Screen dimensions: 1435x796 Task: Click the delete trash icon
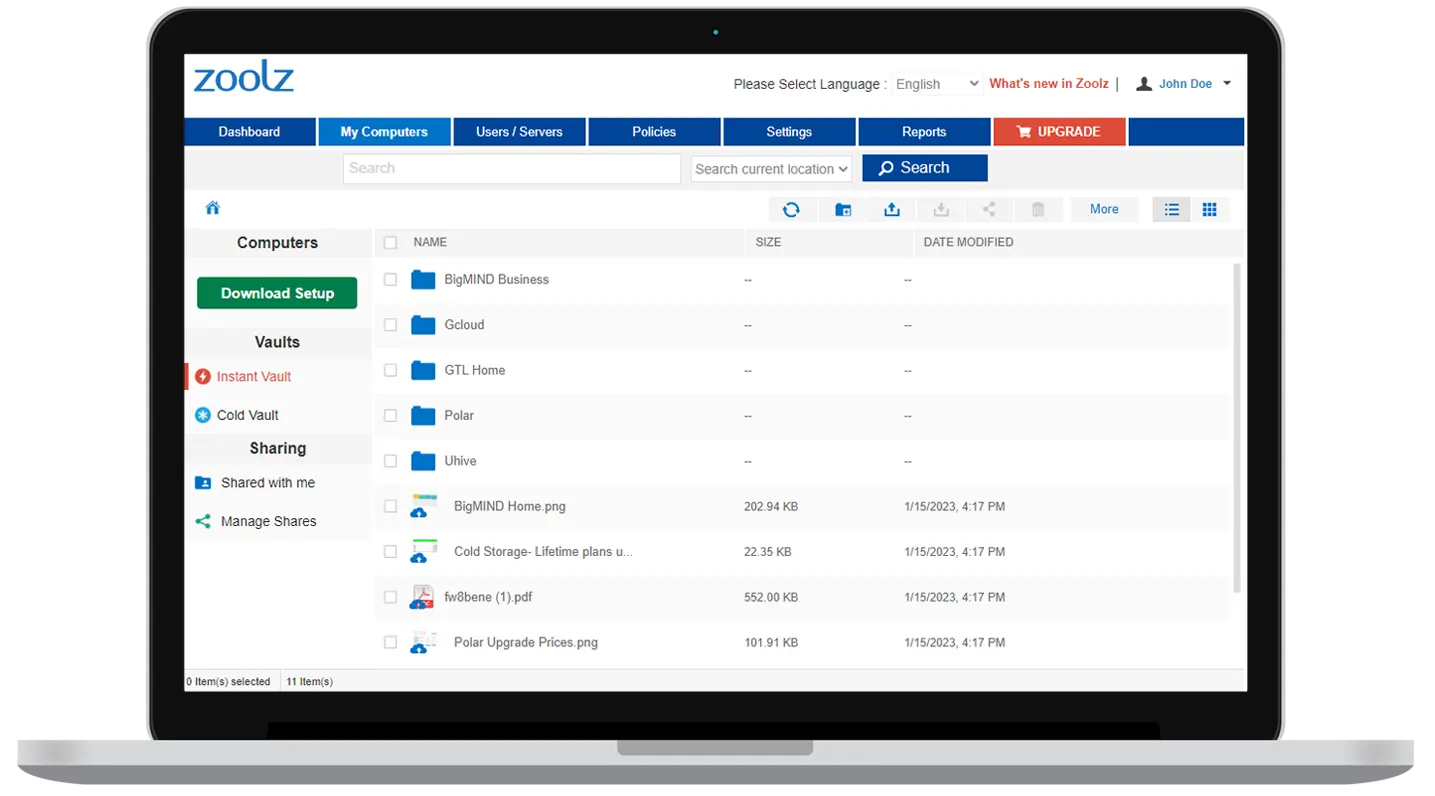[1038, 209]
